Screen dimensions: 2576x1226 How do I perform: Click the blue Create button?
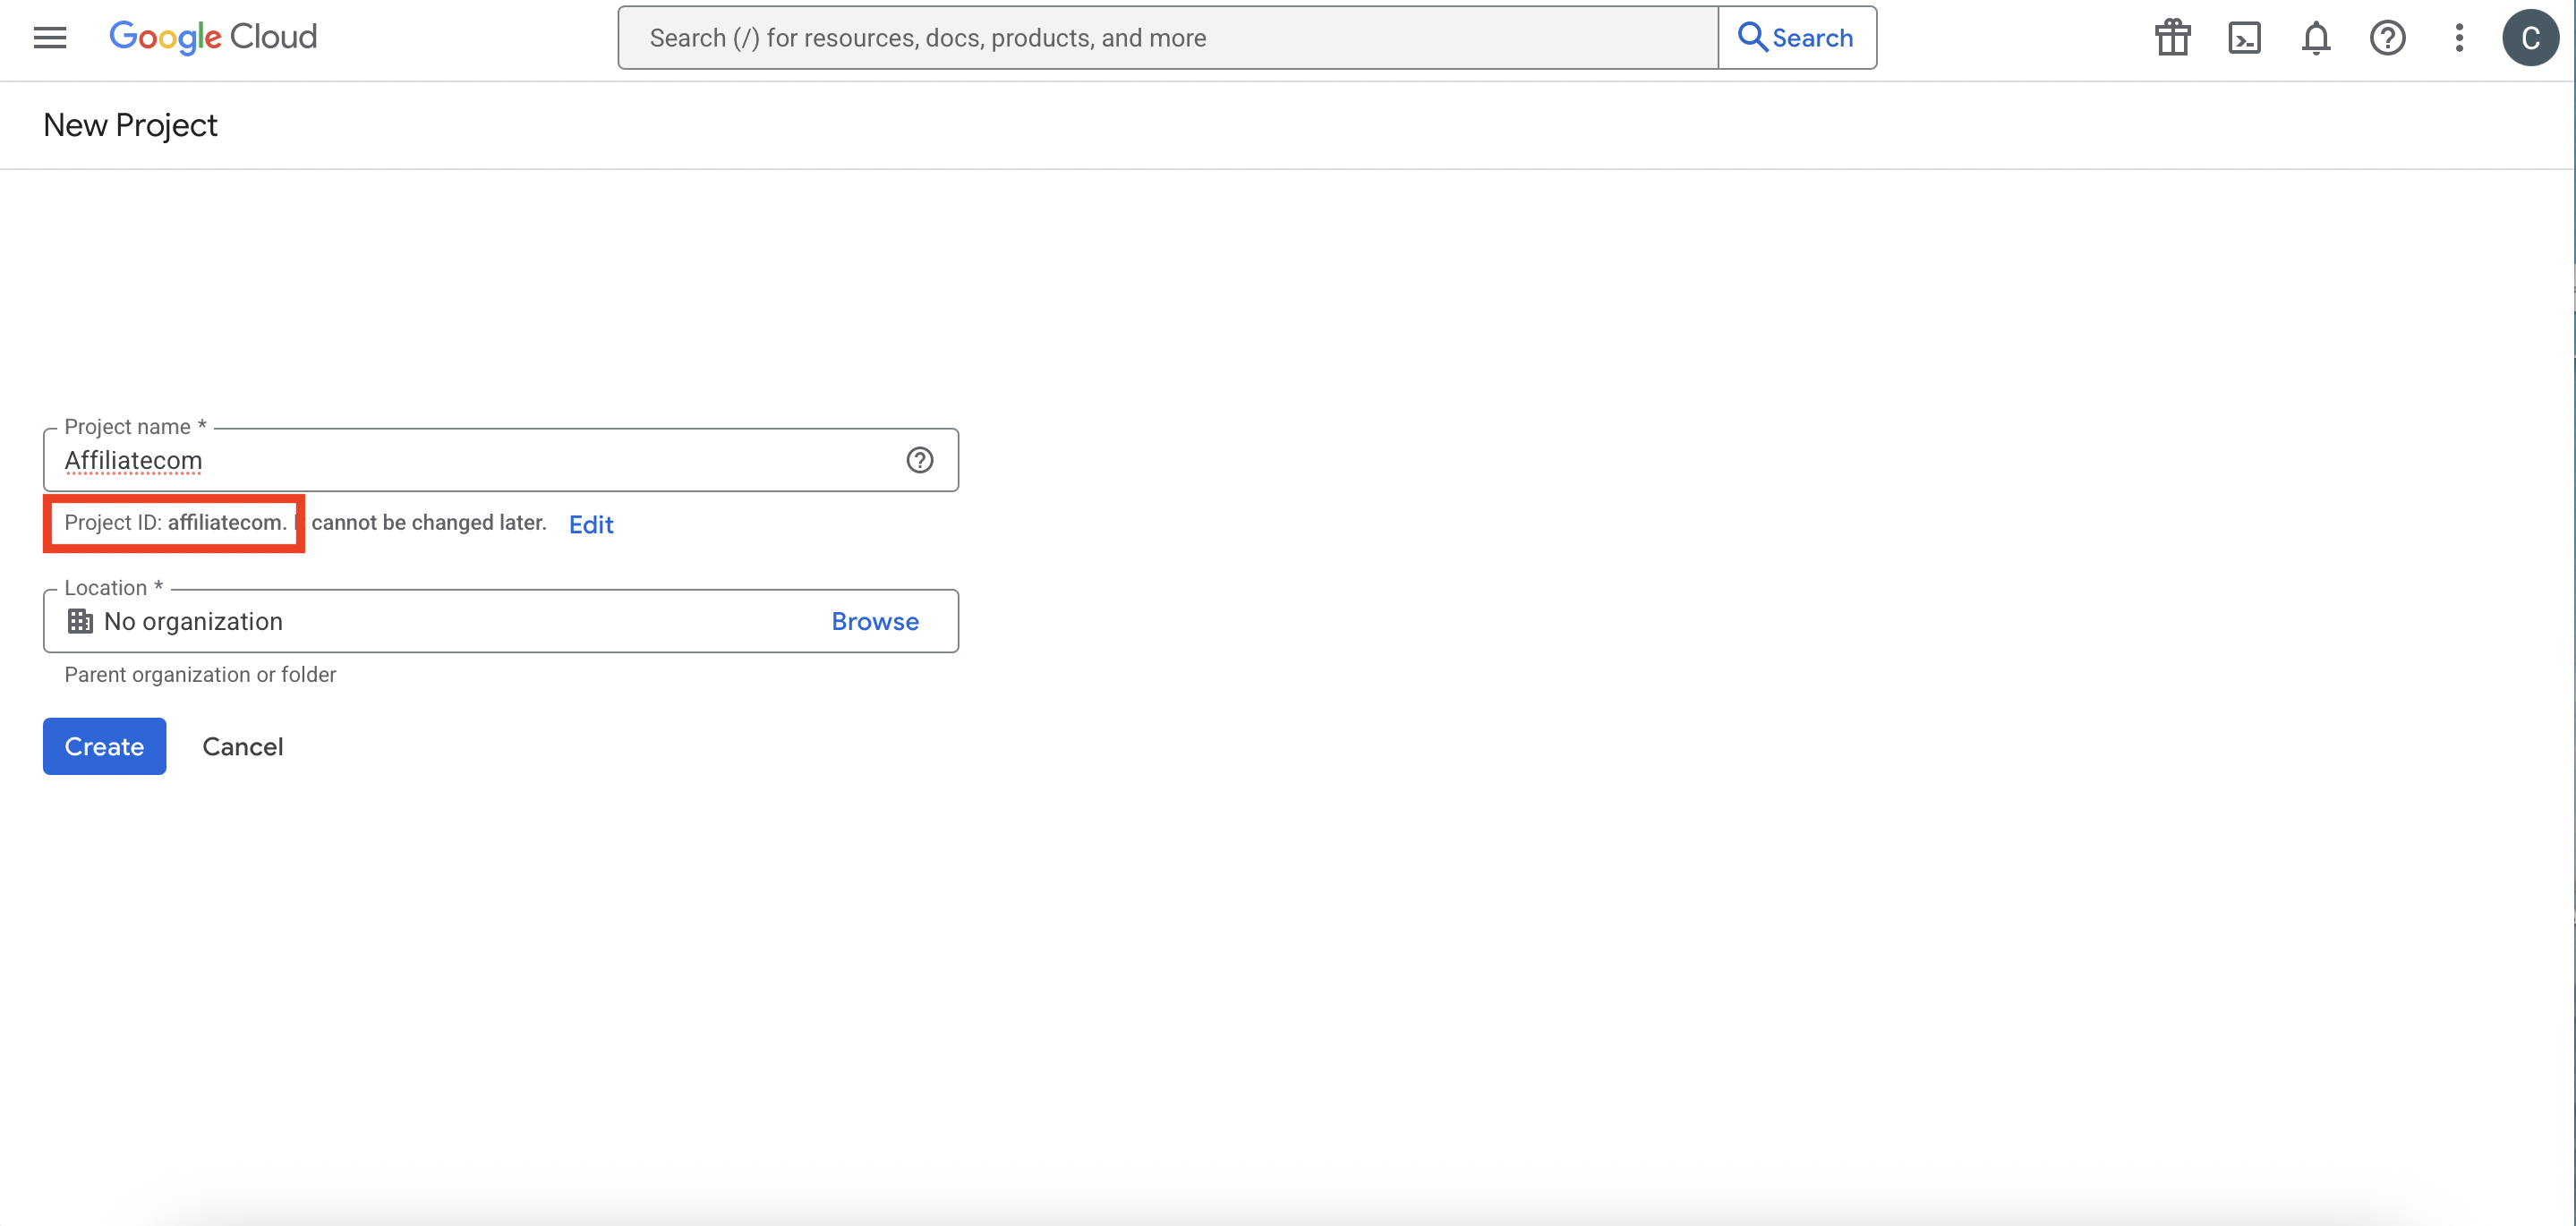(104, 746)
